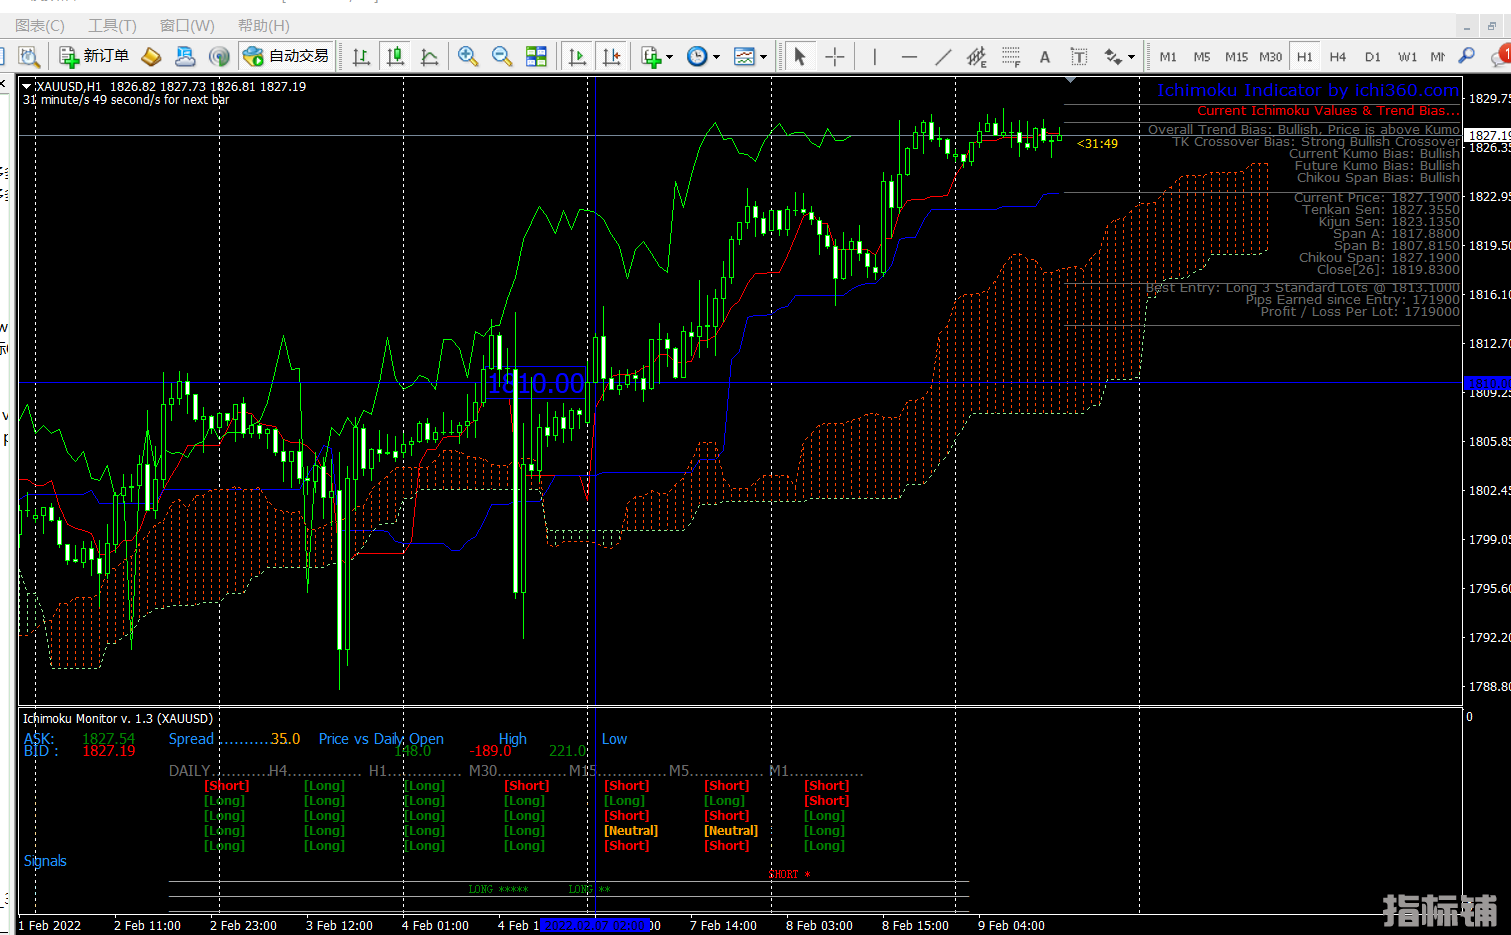The image size is (1511, 935).
Task: Select the Trendline drawing tool
Action: (x=942, y=56)
